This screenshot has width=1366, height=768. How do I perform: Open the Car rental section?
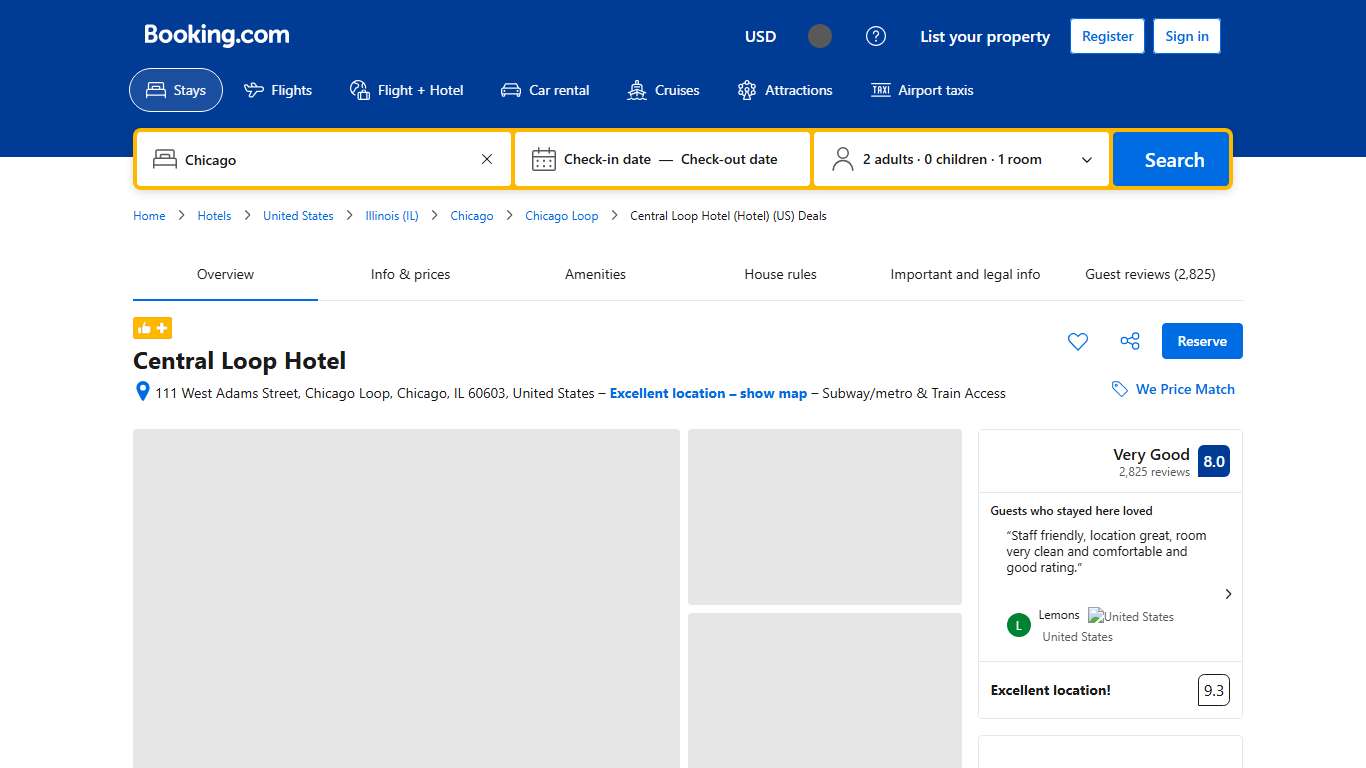(545, 90)
